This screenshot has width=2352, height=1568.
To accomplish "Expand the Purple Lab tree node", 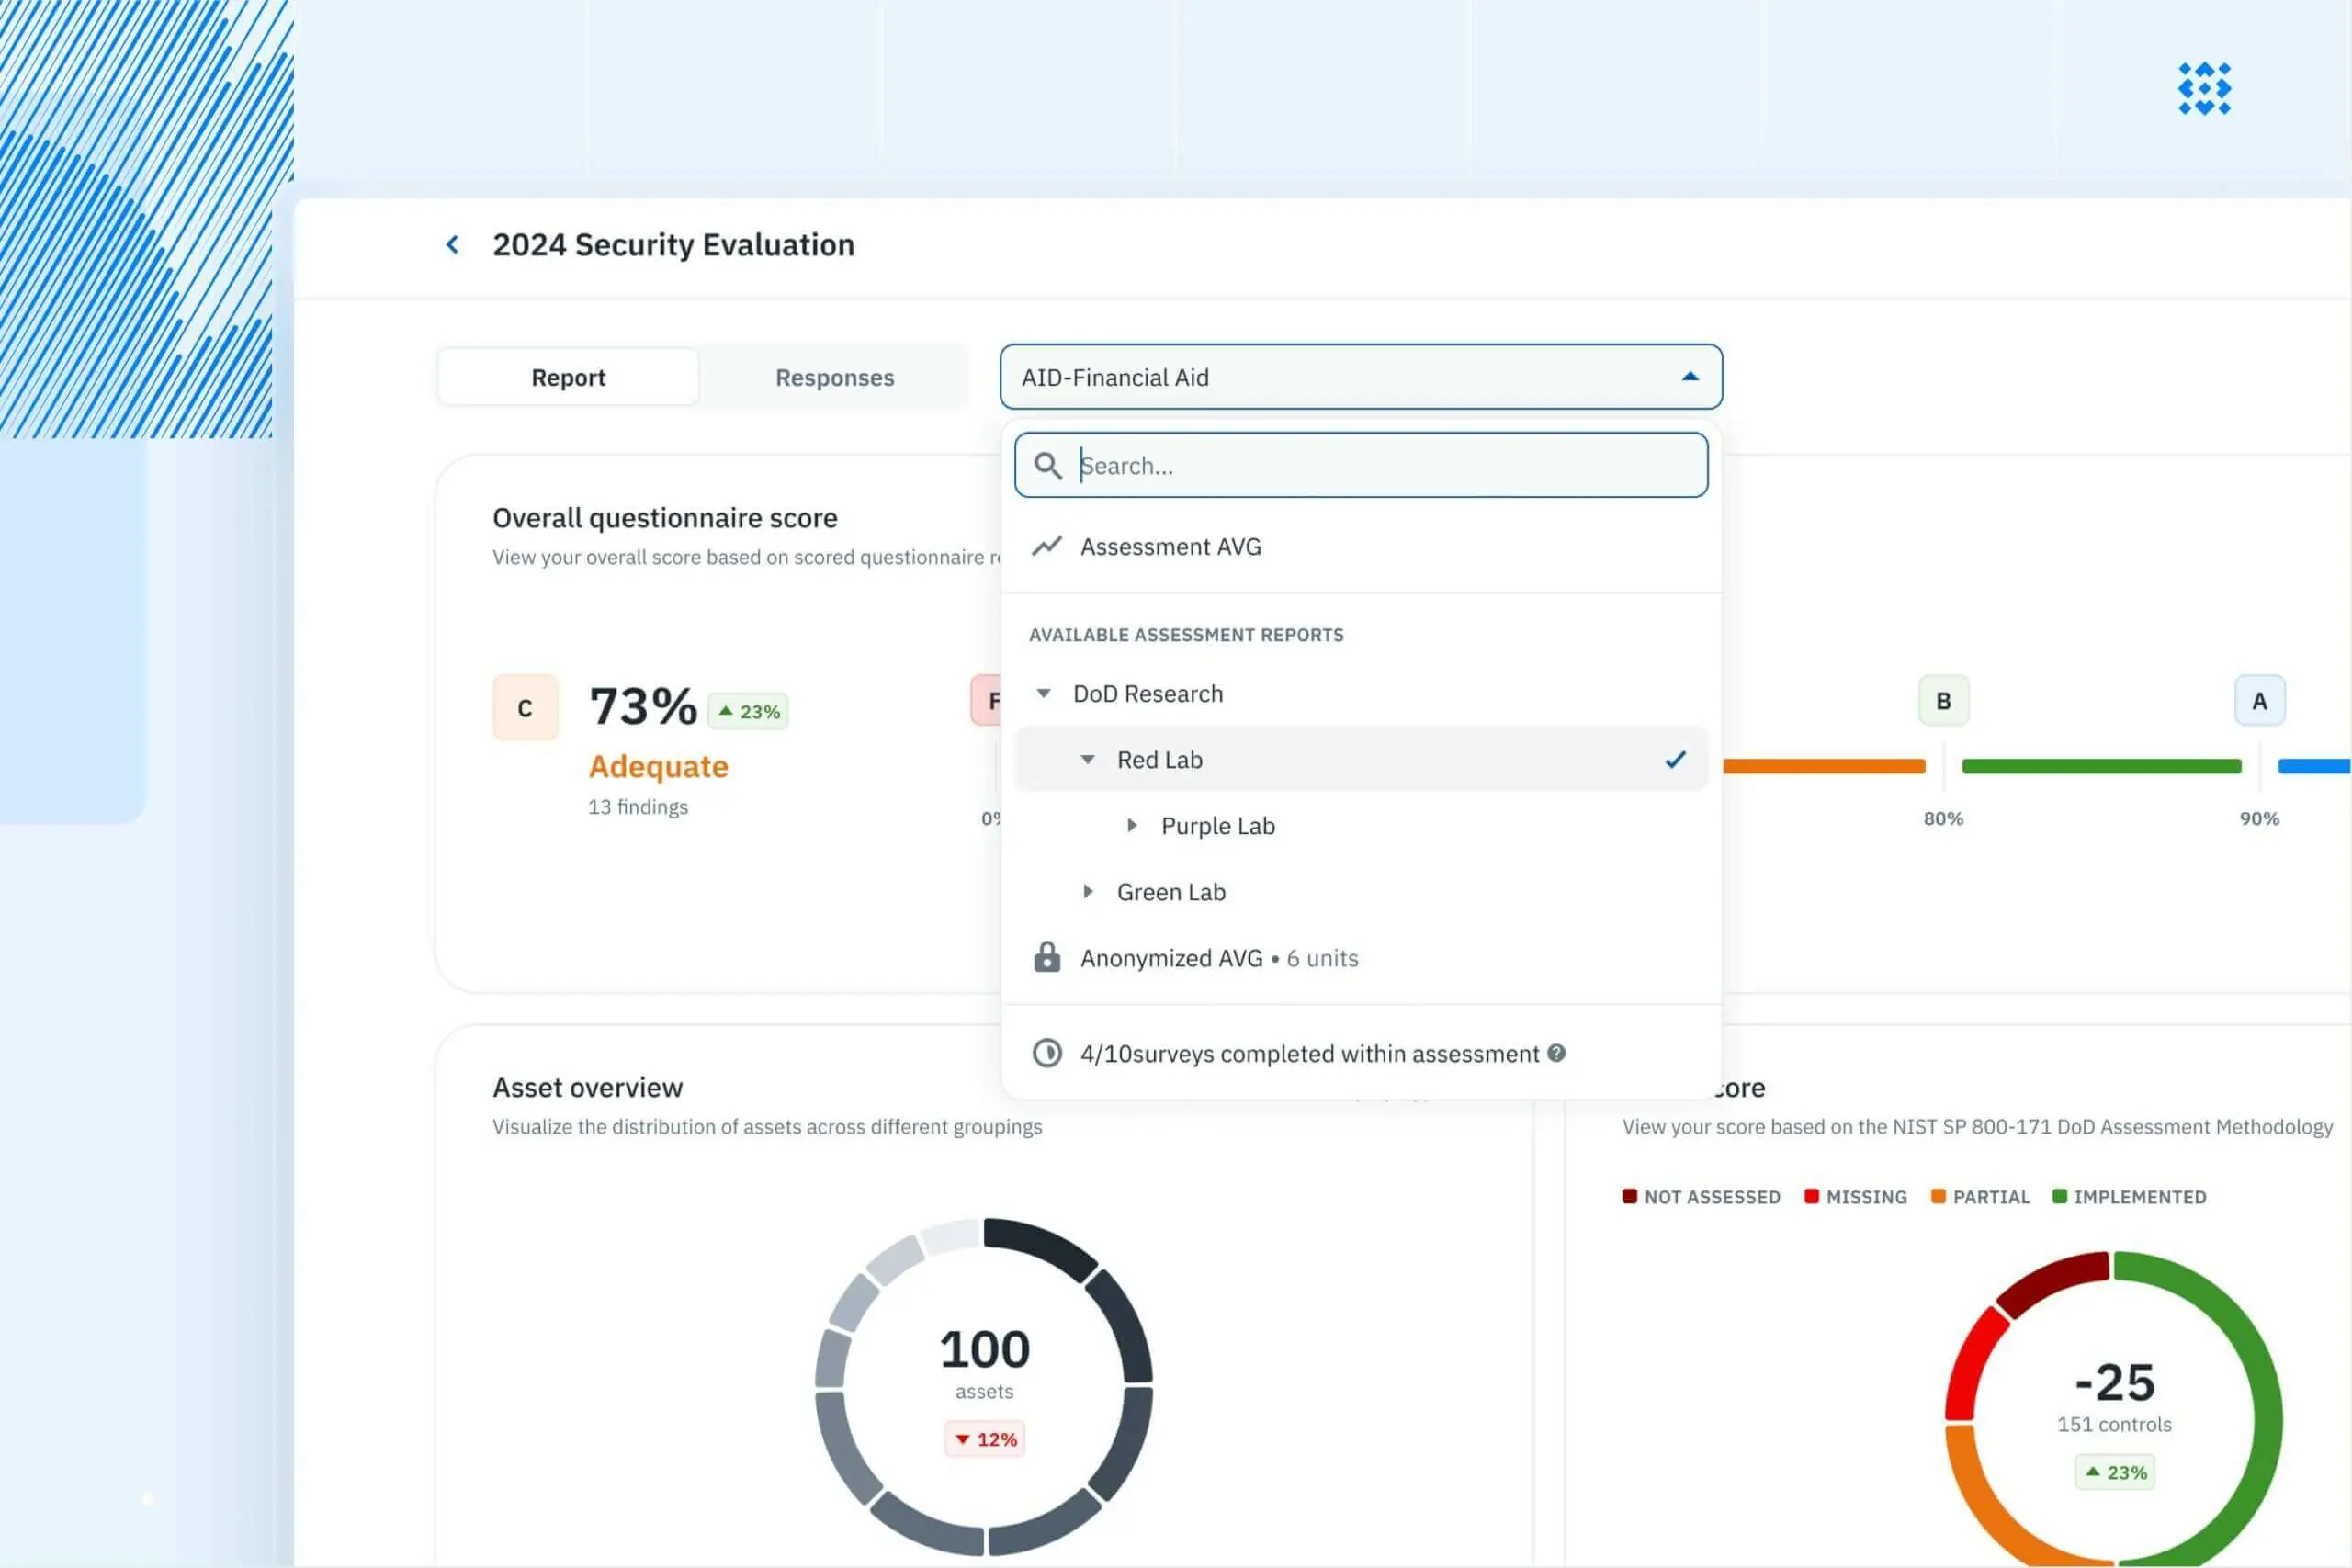I will (x=1132, y=826).
